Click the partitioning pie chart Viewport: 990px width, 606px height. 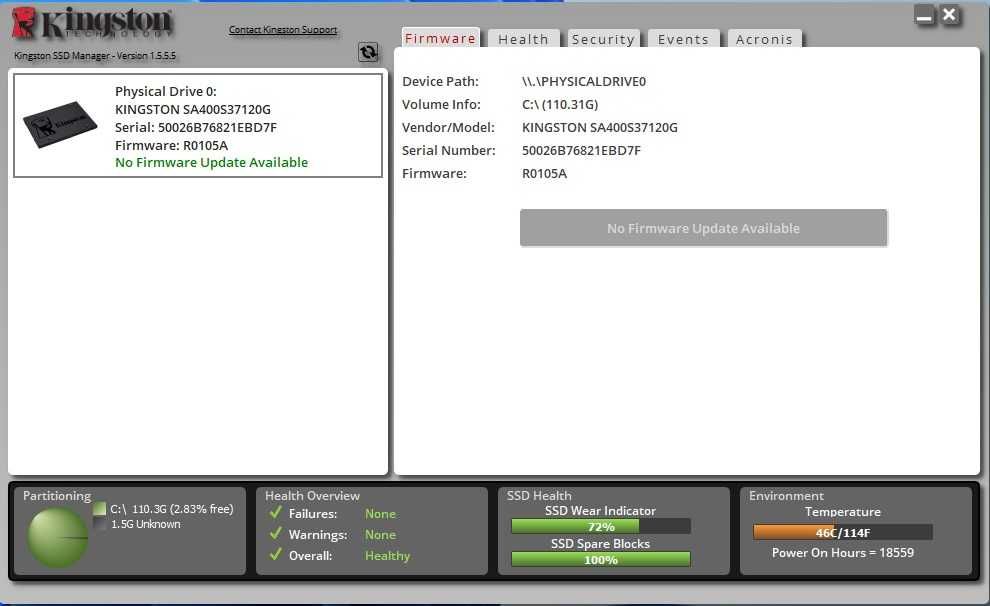(x=57, y=538)
